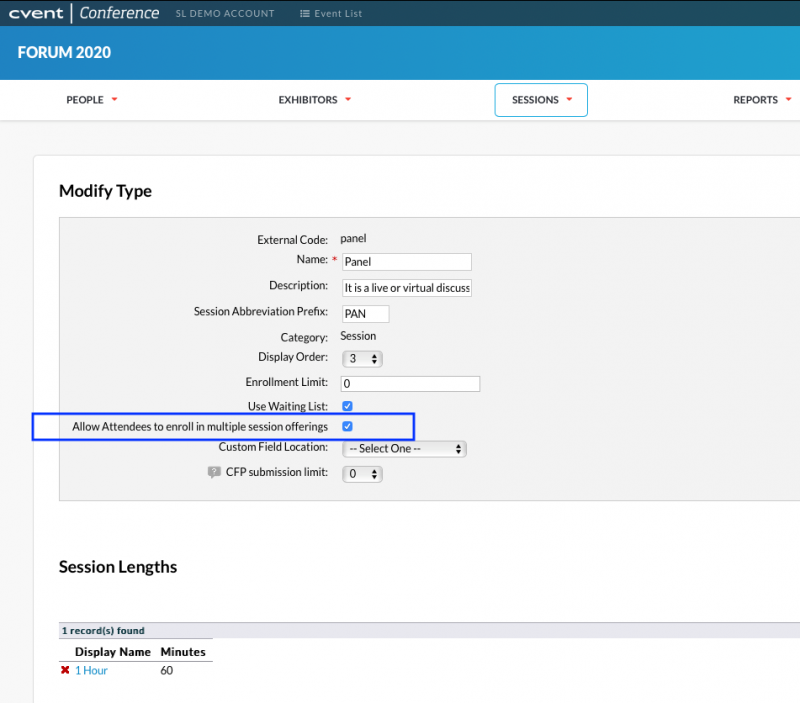Click the Name field containing Panel
This screenshot has width=800, height=703.
(407, 262)
